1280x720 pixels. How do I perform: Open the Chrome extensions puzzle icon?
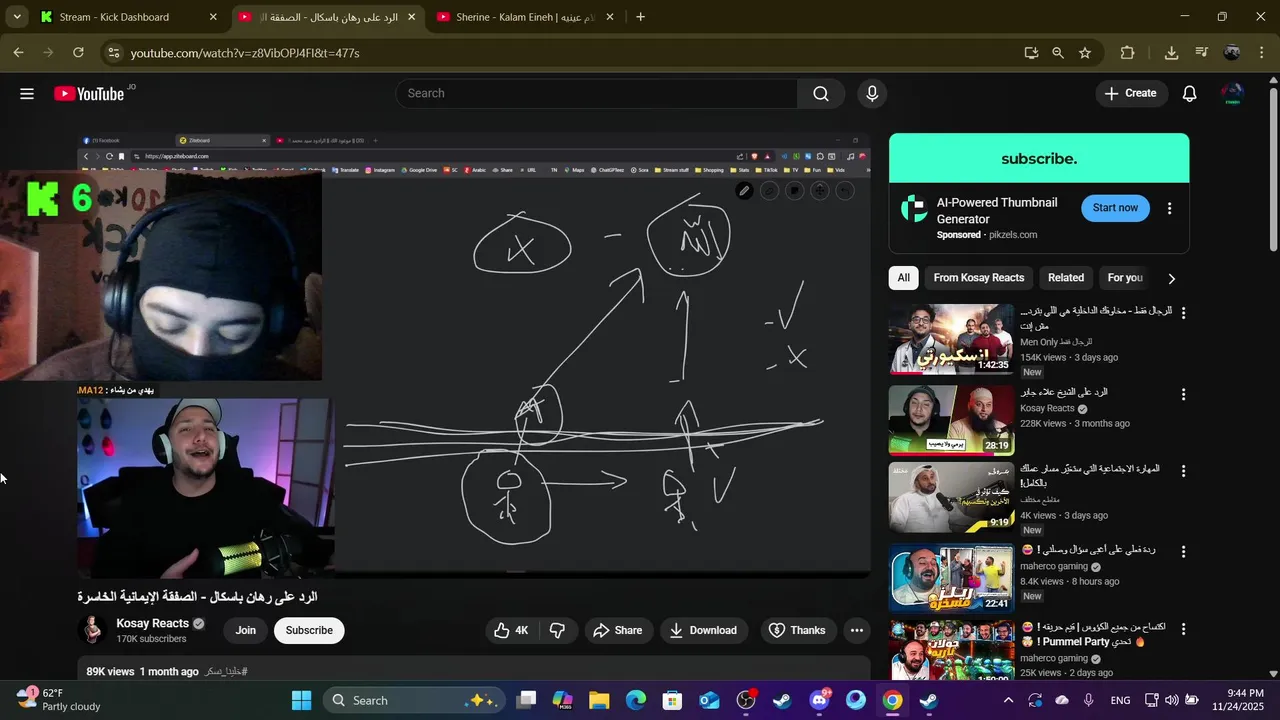[x=1127, y=52]
